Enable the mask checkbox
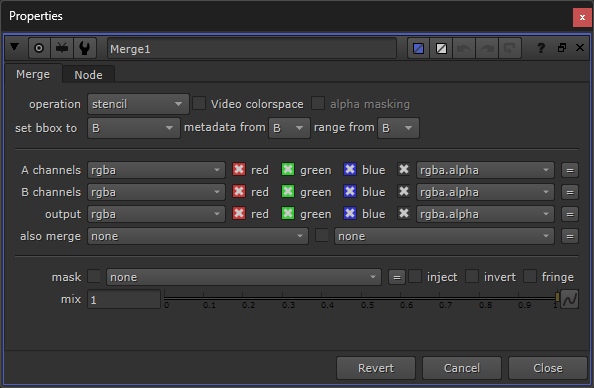Screen dimensions: 594x388 (x=94, y=276)
